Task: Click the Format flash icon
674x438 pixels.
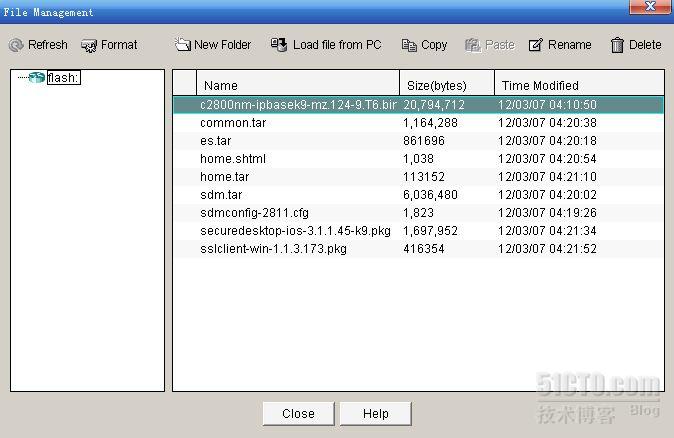Action: click(x=89, y=46)
